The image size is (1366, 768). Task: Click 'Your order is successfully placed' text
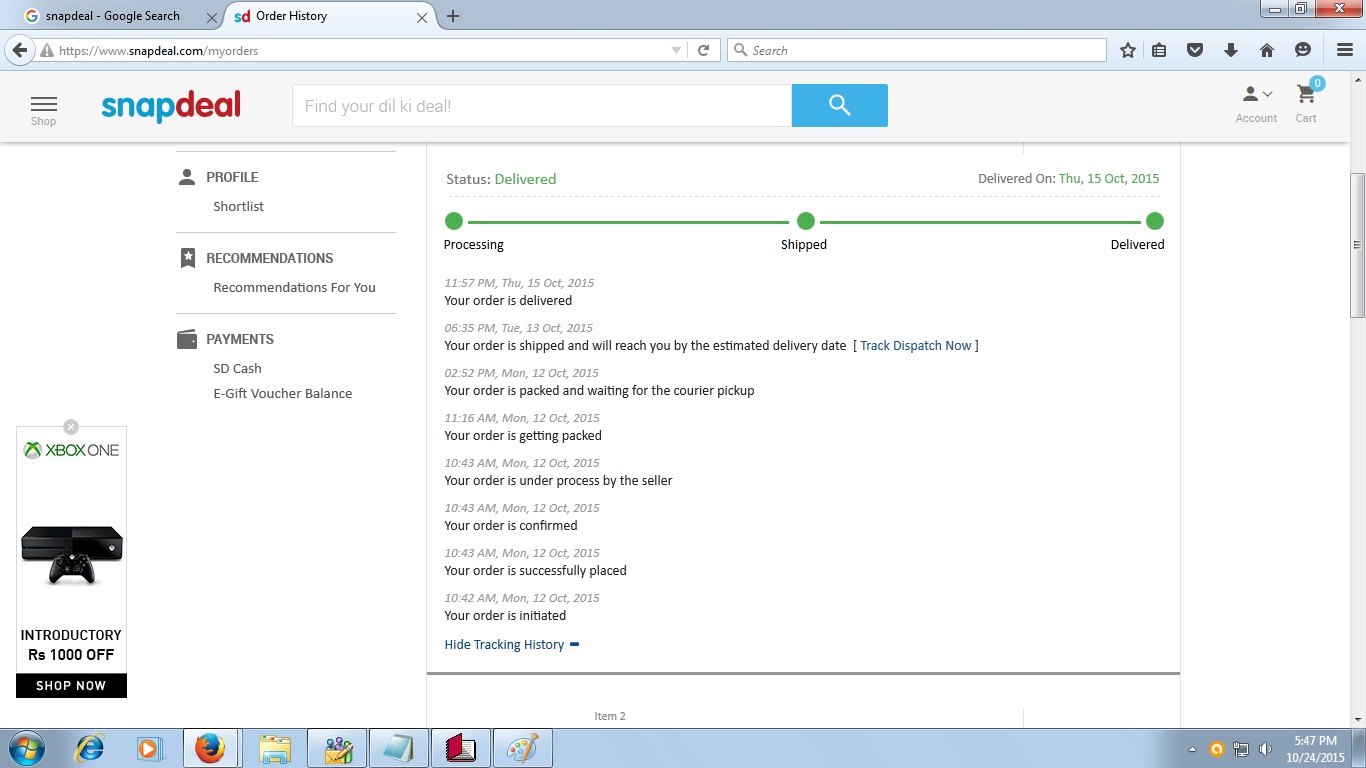point(535,570)
